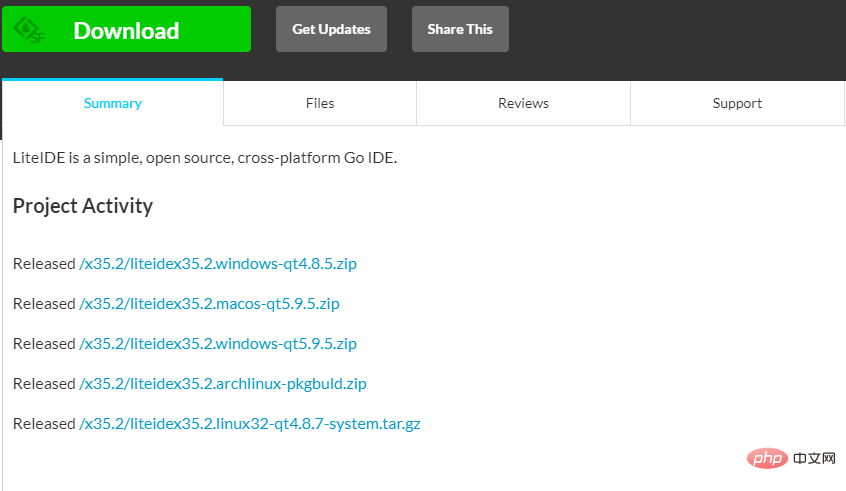Switch to the Summary tab
Image resolution: width=846 pixels, height=491 pixels.
113,103
